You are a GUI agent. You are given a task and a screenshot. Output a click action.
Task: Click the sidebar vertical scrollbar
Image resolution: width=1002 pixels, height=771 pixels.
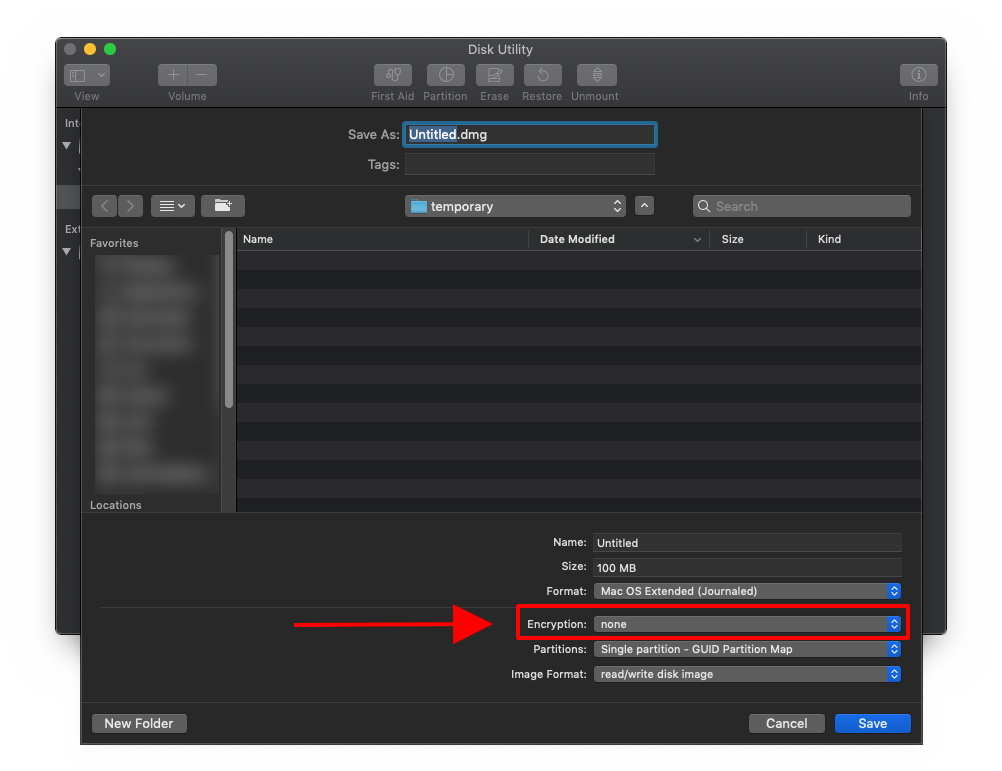[x=229, y=319]
